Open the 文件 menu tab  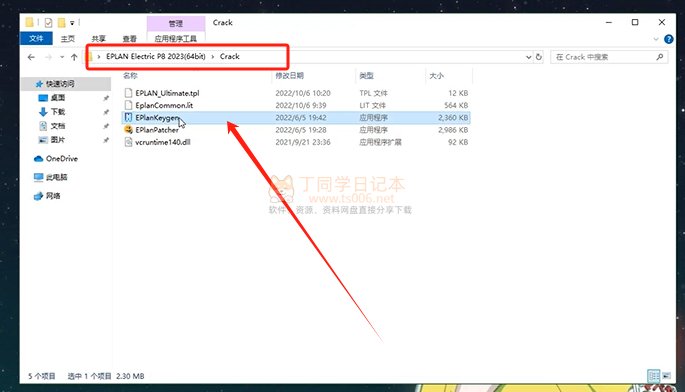tap(36, 38)
